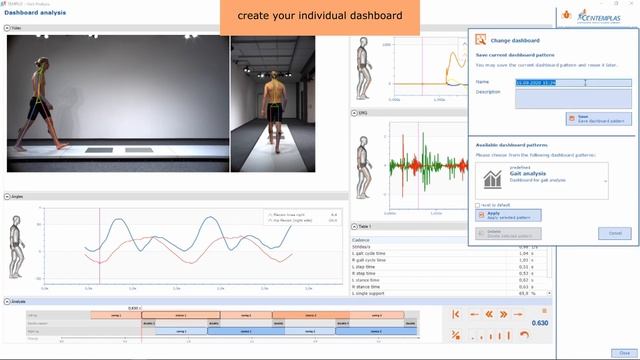The height and width of the screenshot is (360, 640).
Task: Apply the selected pattern
Action: [x=508, y=216]
